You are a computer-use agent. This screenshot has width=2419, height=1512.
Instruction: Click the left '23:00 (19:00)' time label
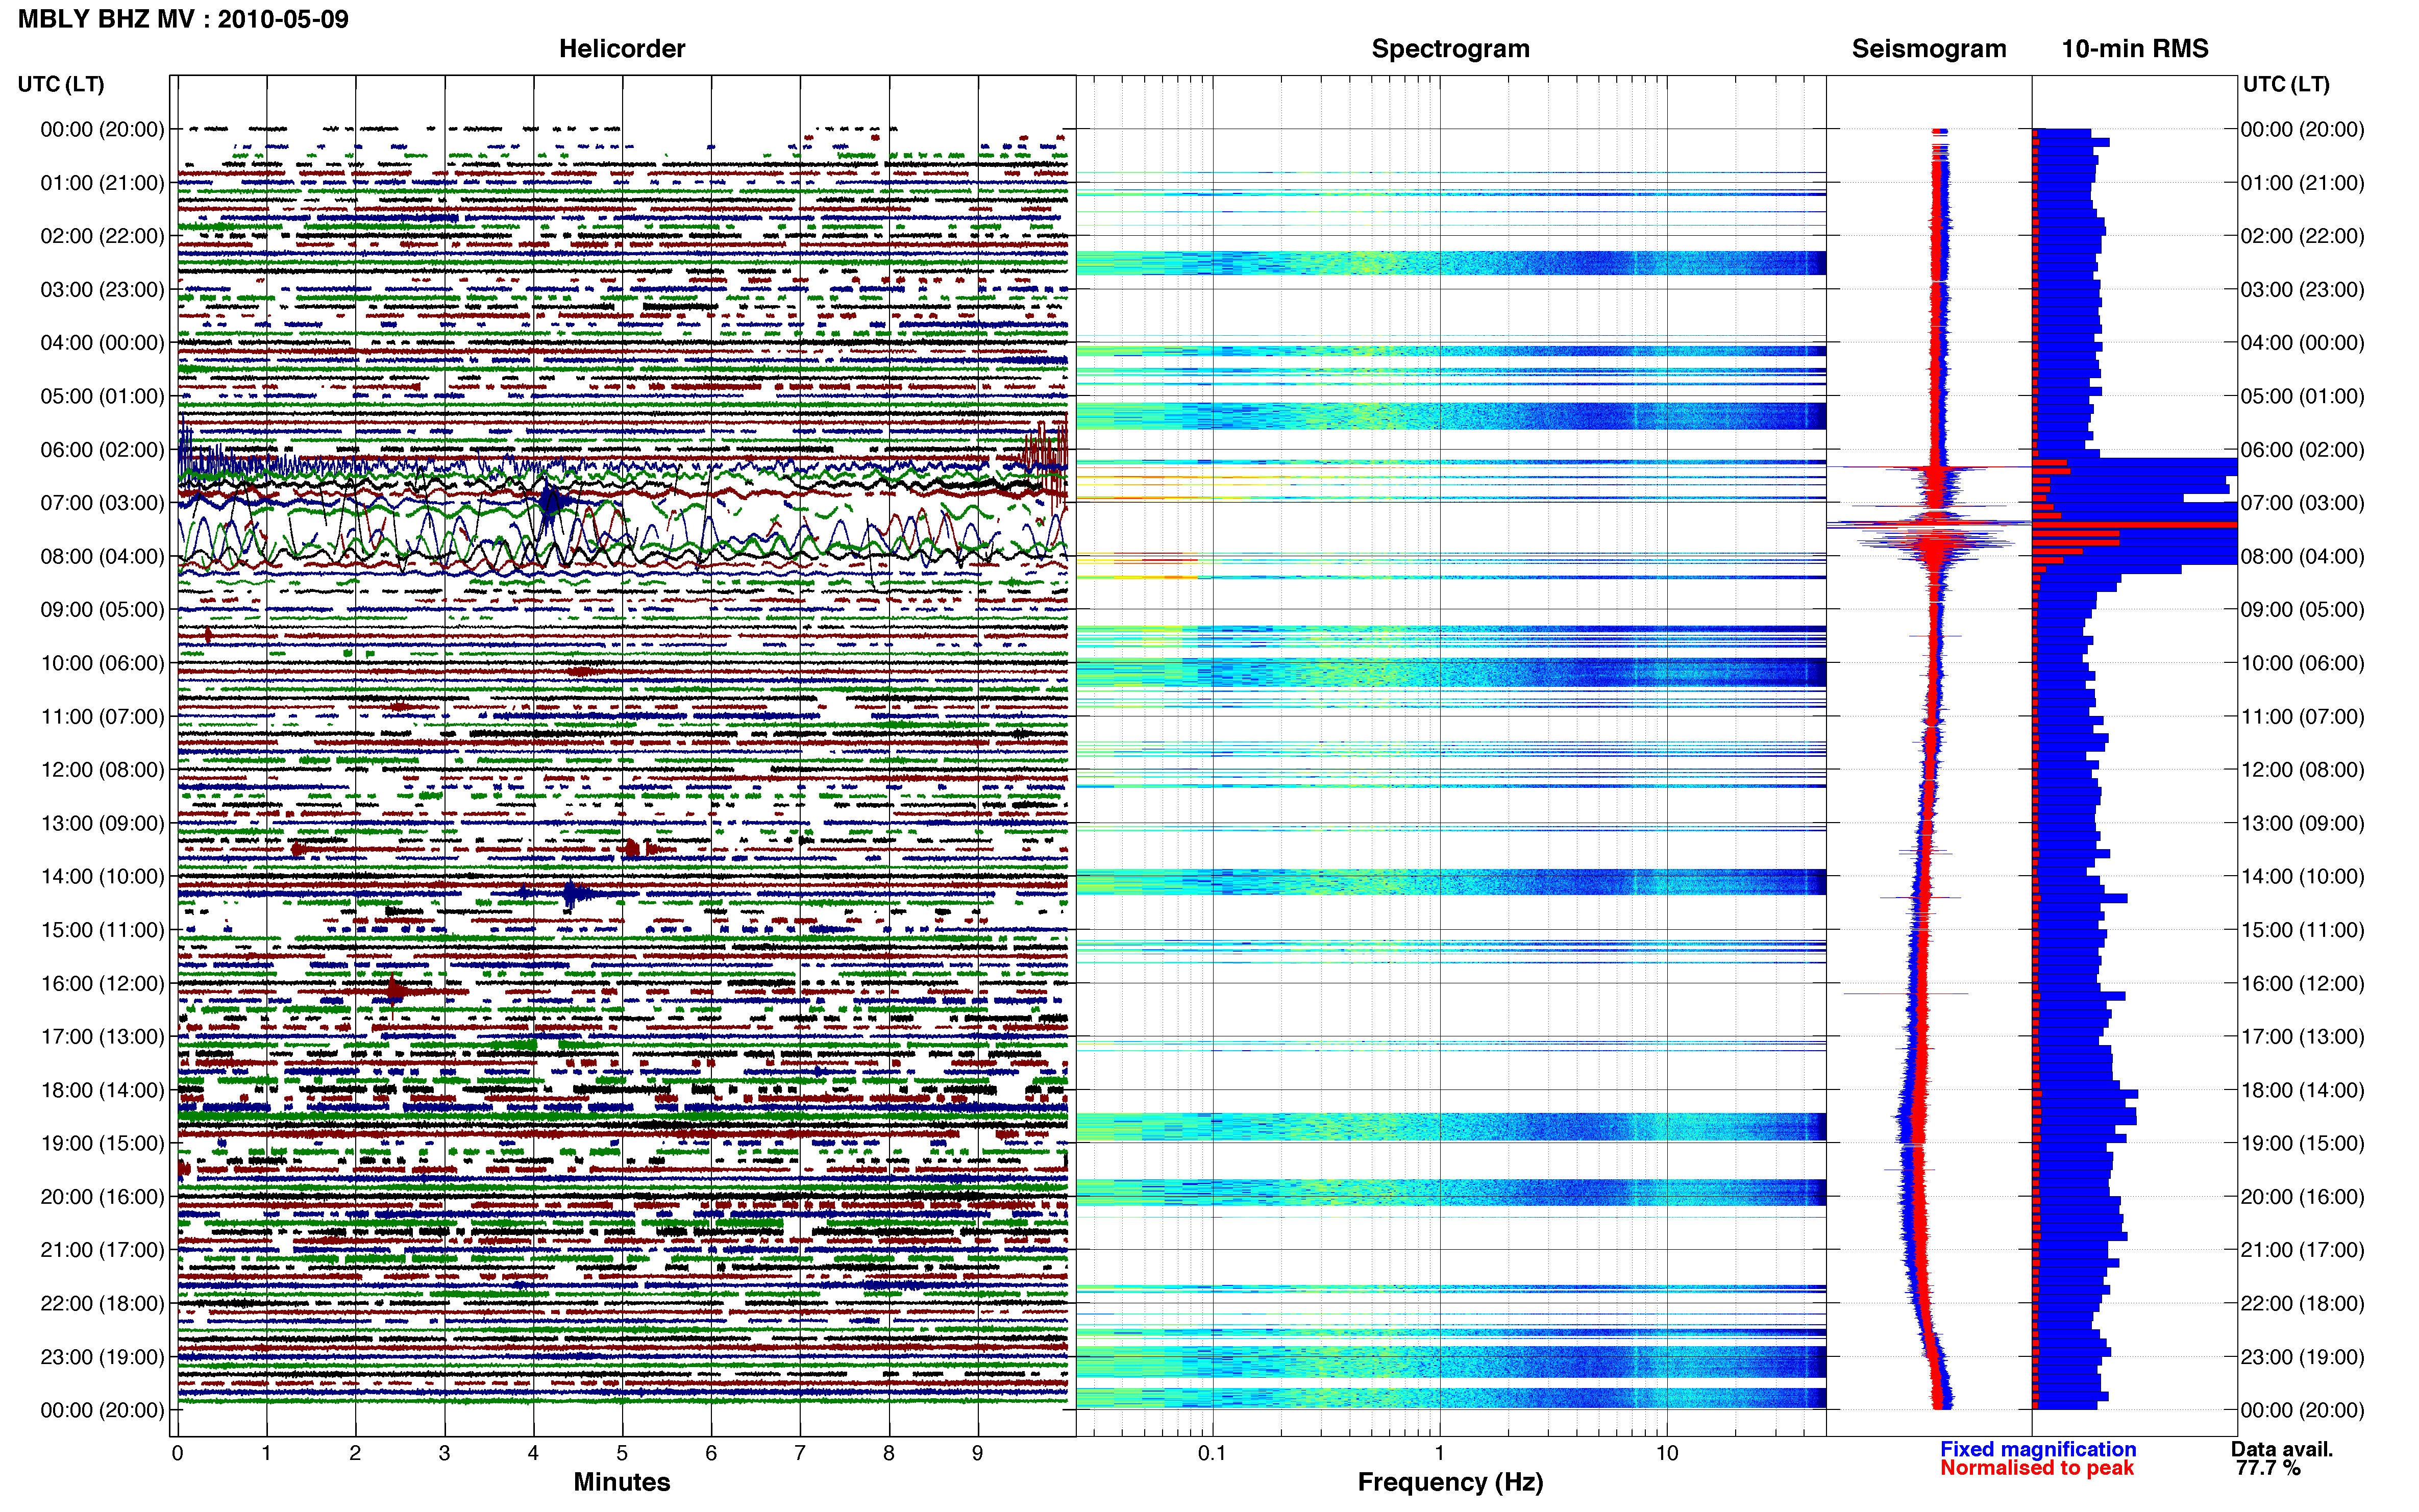[102, 1357]
